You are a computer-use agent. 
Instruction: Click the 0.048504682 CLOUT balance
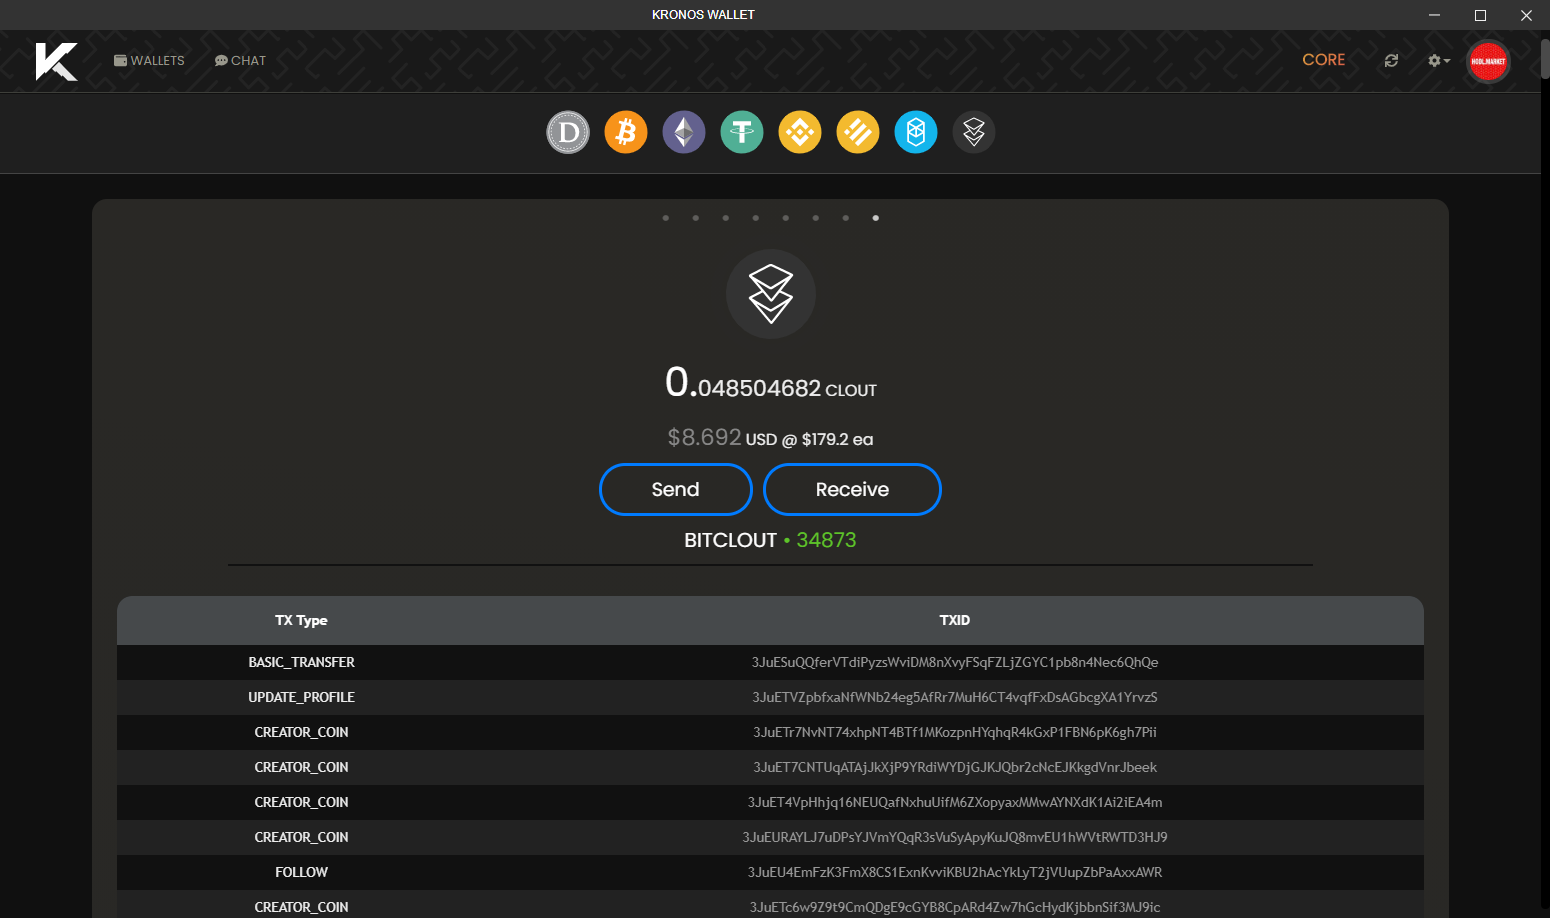pos(771,383)
